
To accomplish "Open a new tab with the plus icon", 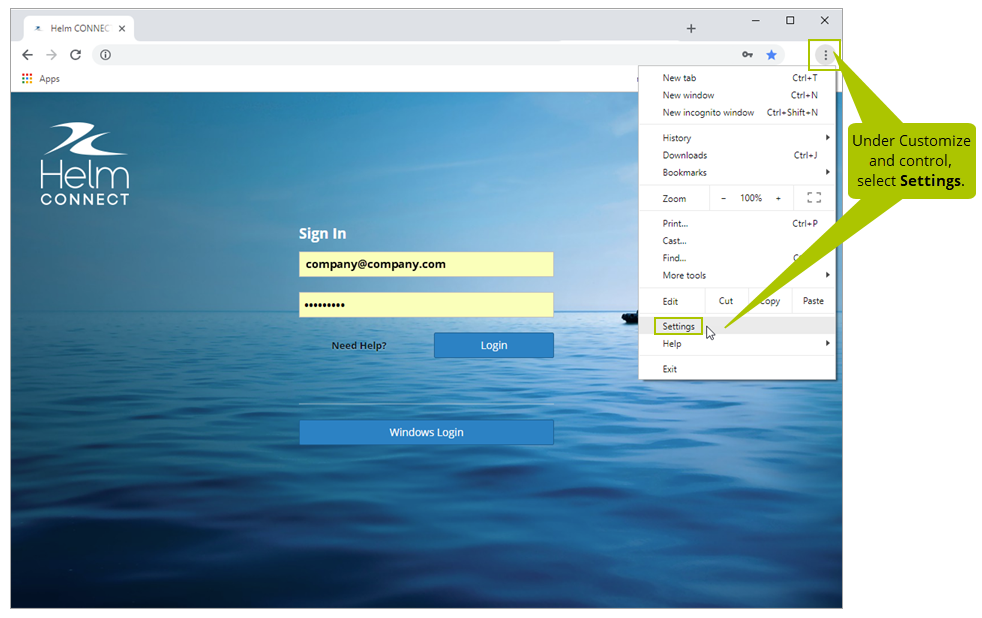I will pyautogui.click(x=691, y=28).
